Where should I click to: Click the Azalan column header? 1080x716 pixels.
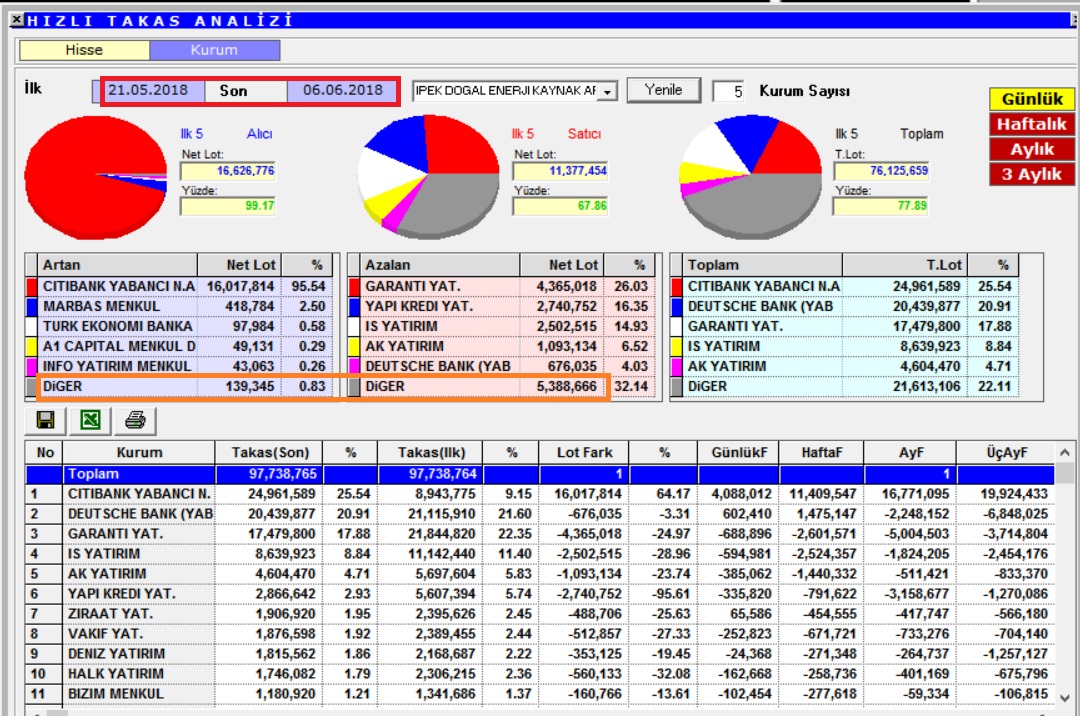tap(440, 265)
